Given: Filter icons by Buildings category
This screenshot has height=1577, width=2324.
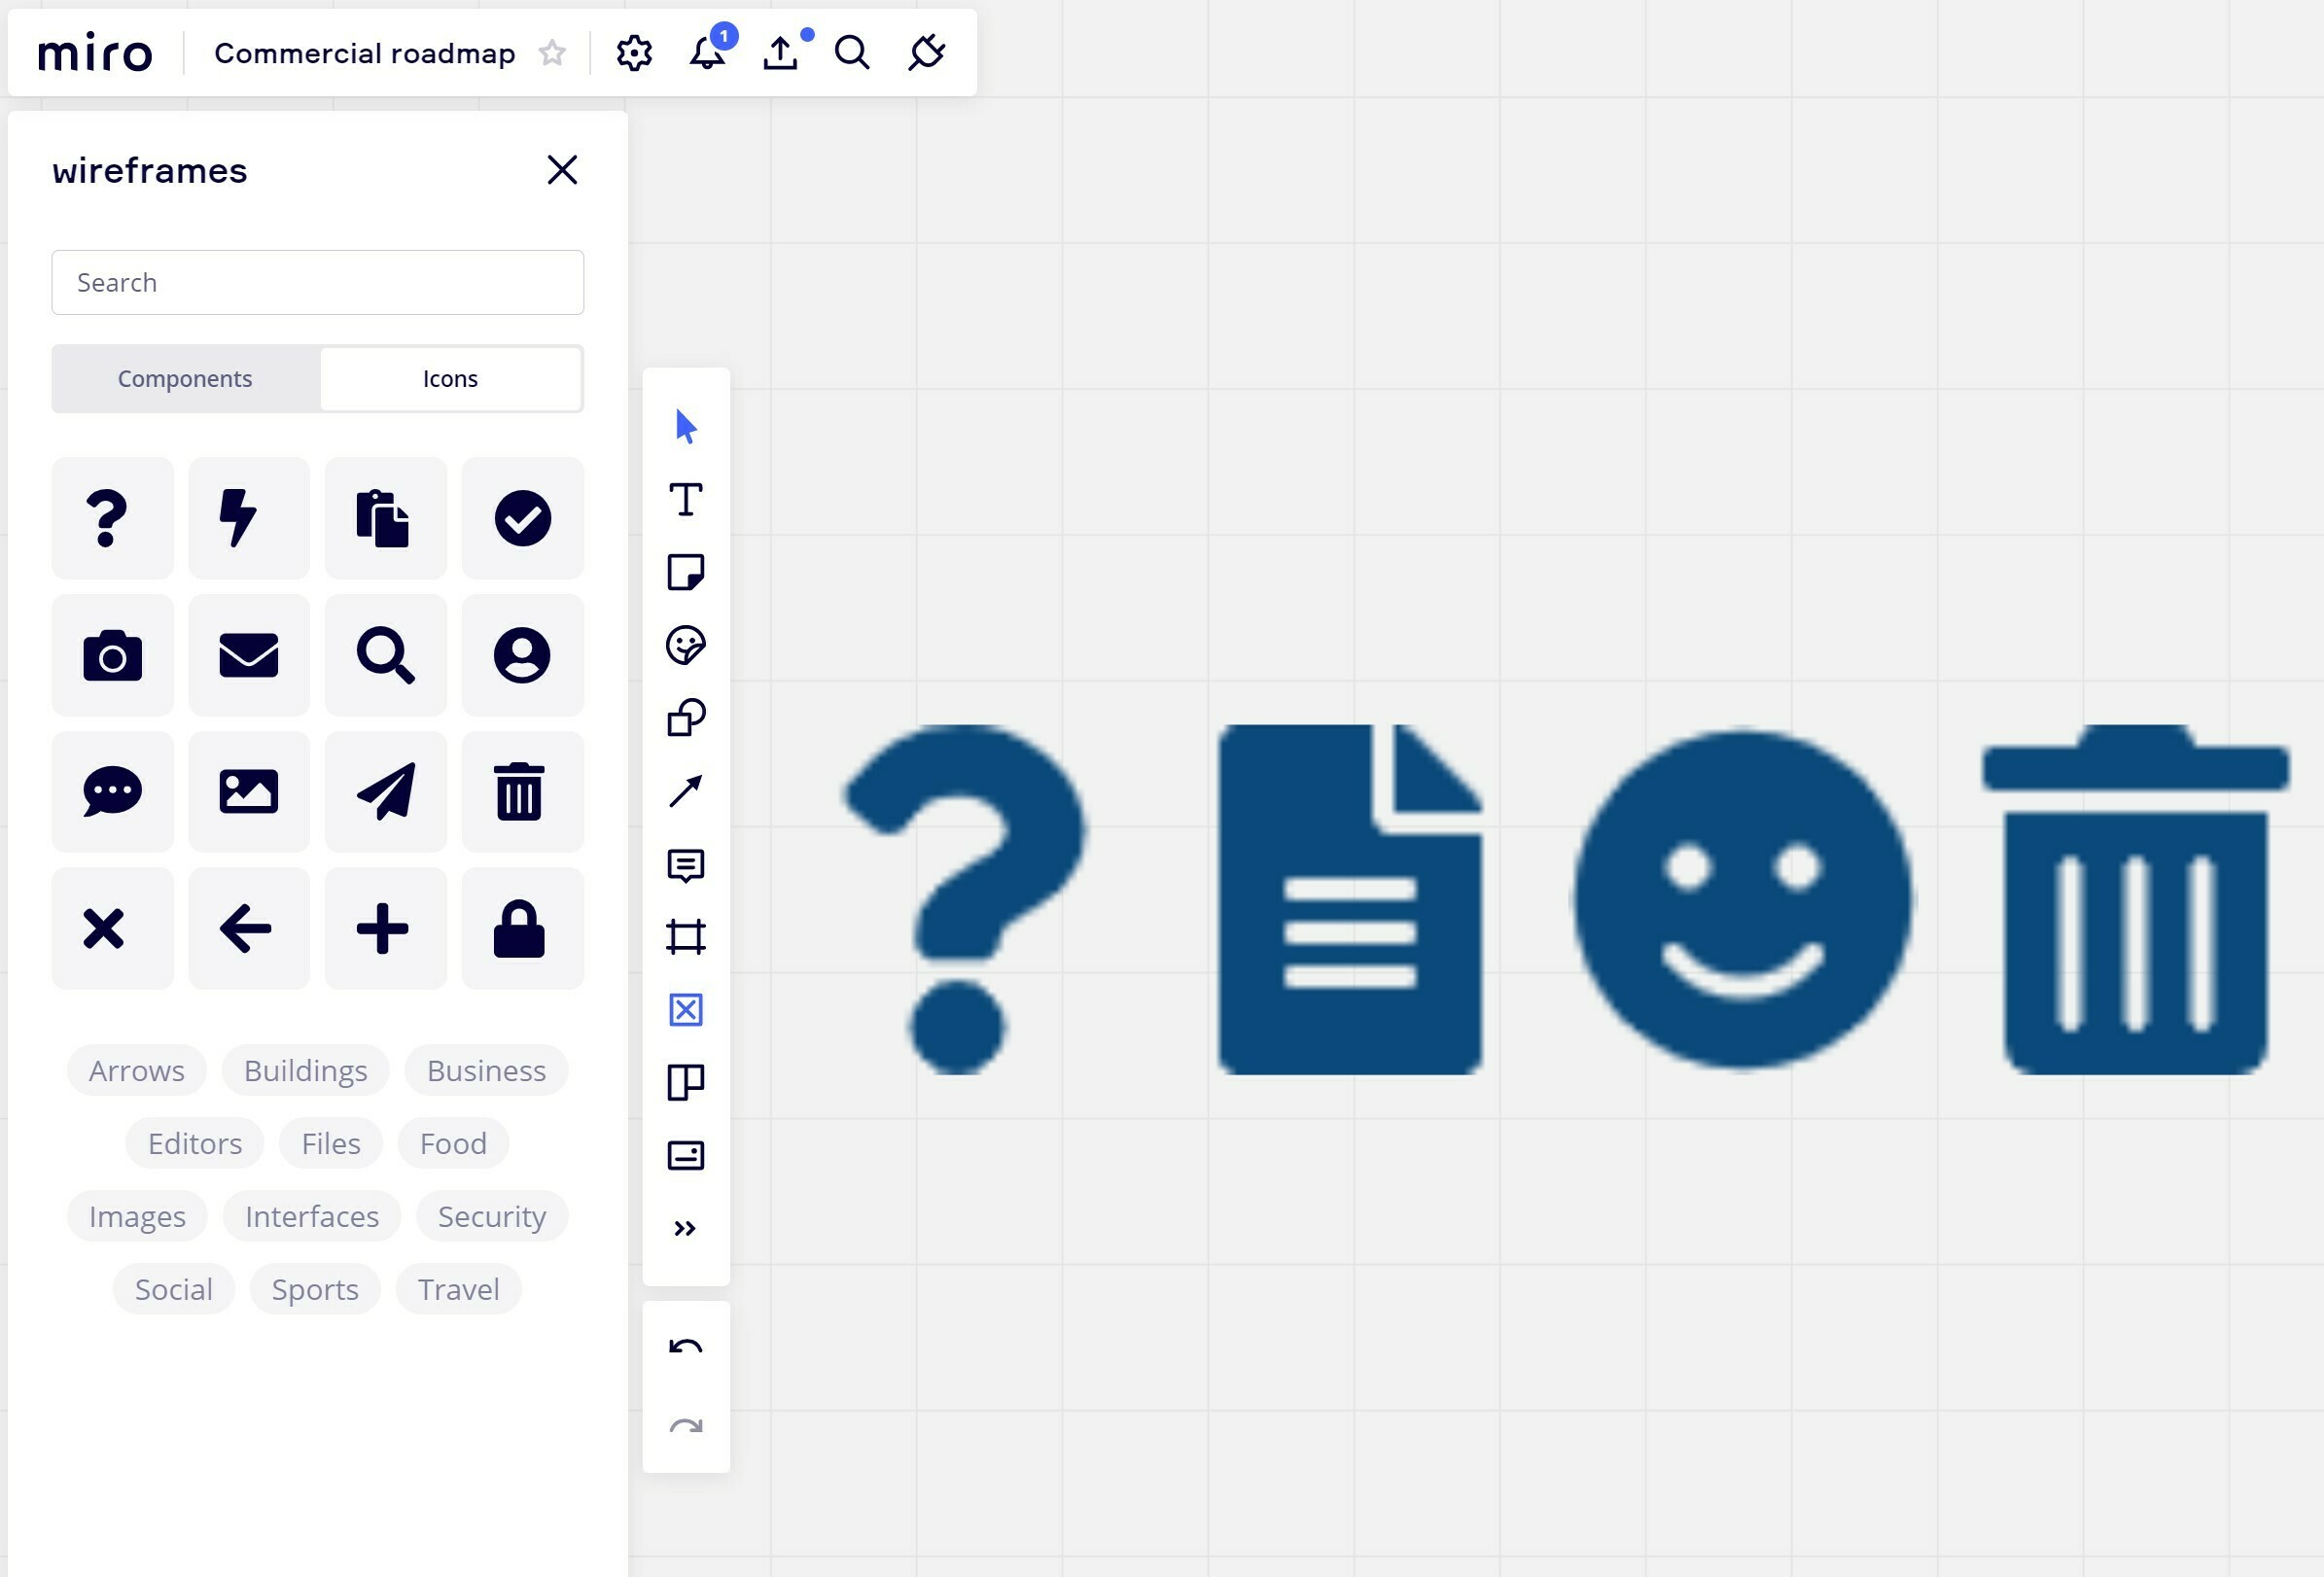Looking at the screenshot, I should click(306, 1070).
